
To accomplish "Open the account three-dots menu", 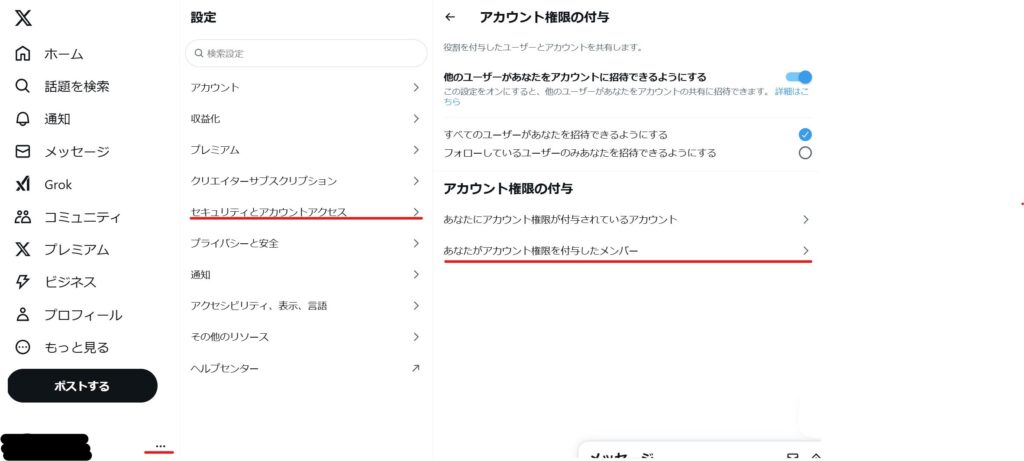I will (x=160, y=445).
